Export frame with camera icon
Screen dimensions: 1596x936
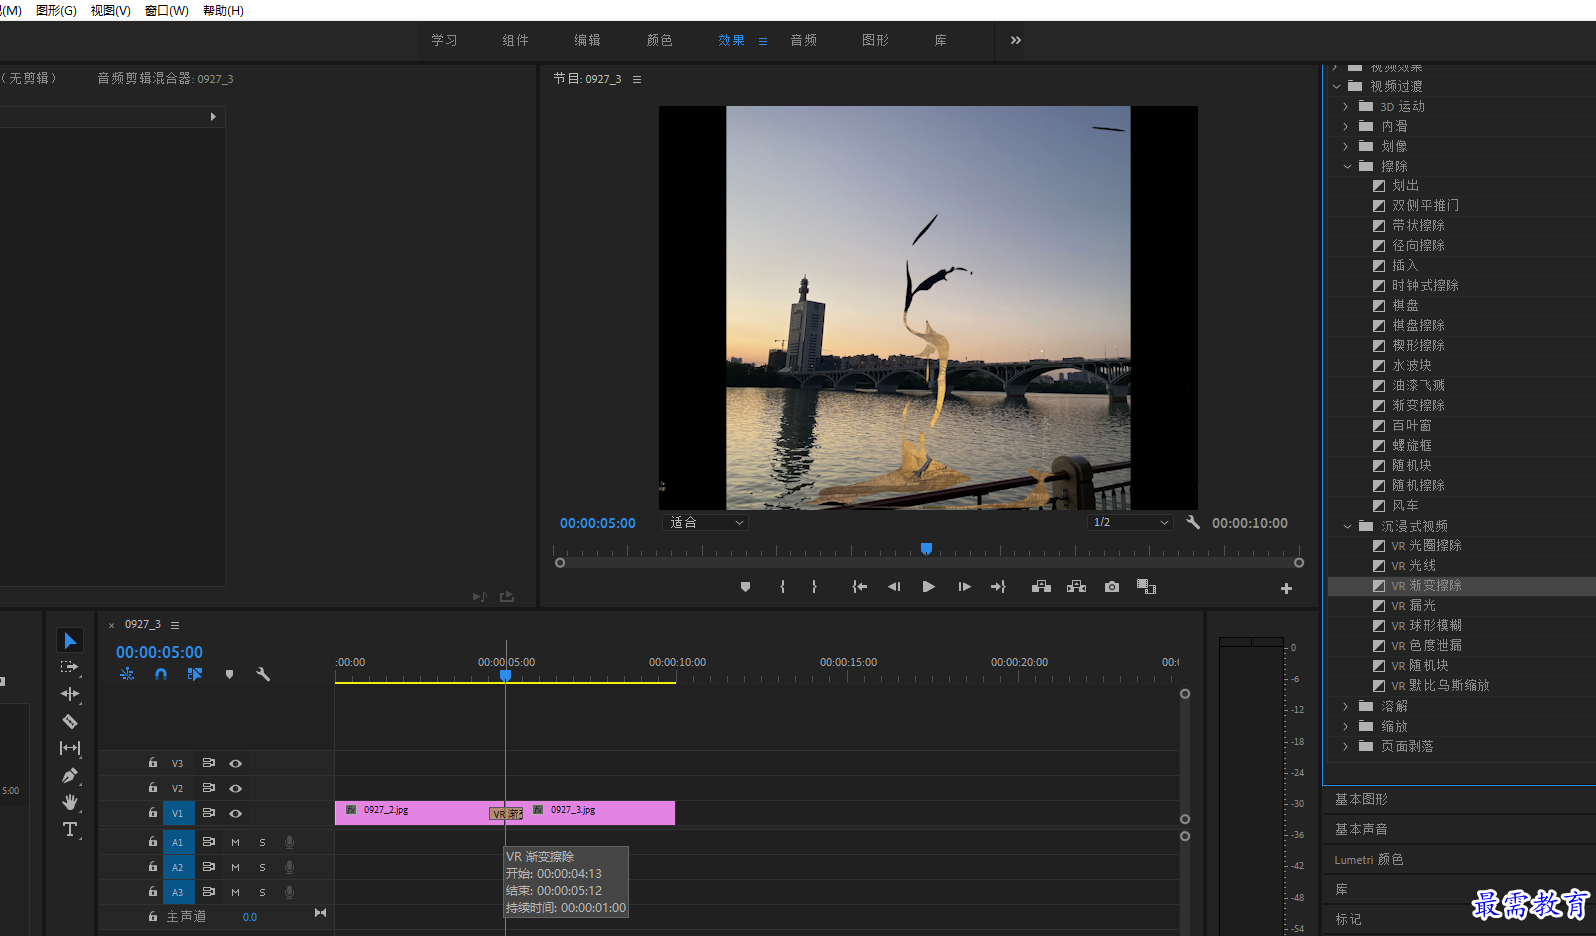point(1112,587)
